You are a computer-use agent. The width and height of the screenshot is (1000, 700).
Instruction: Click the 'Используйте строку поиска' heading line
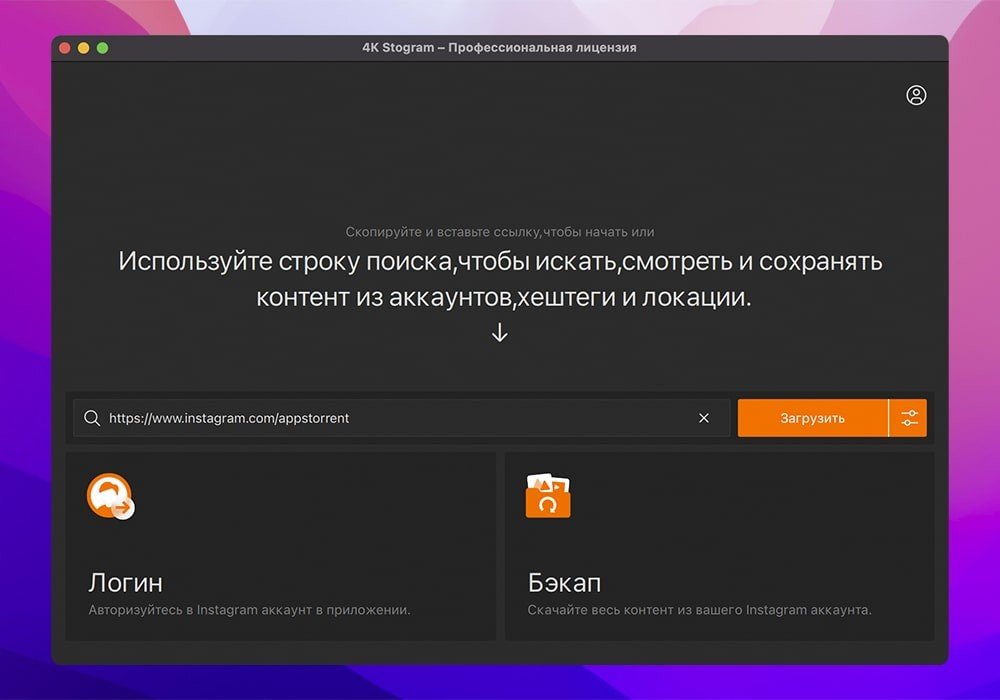click(x=500, y=262)
